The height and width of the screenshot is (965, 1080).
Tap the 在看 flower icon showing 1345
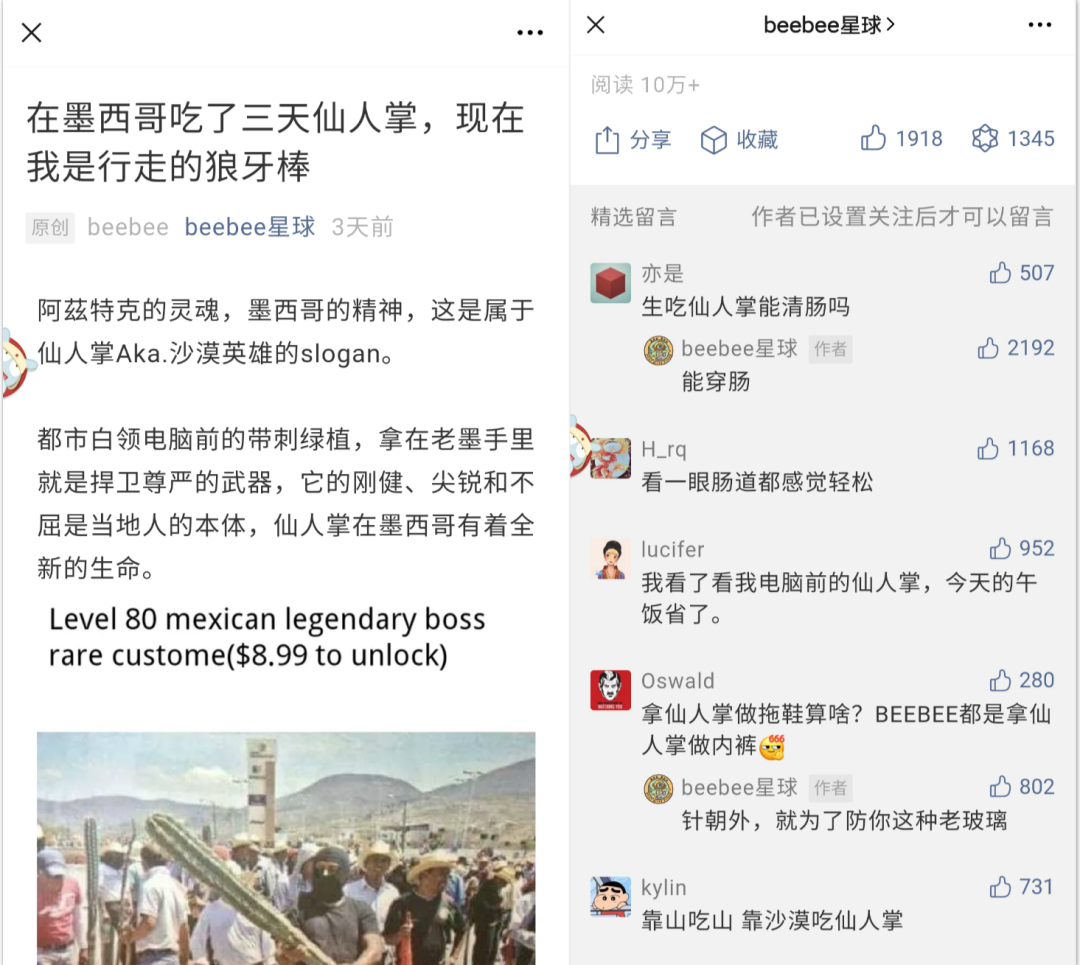(x=984, y=138)
